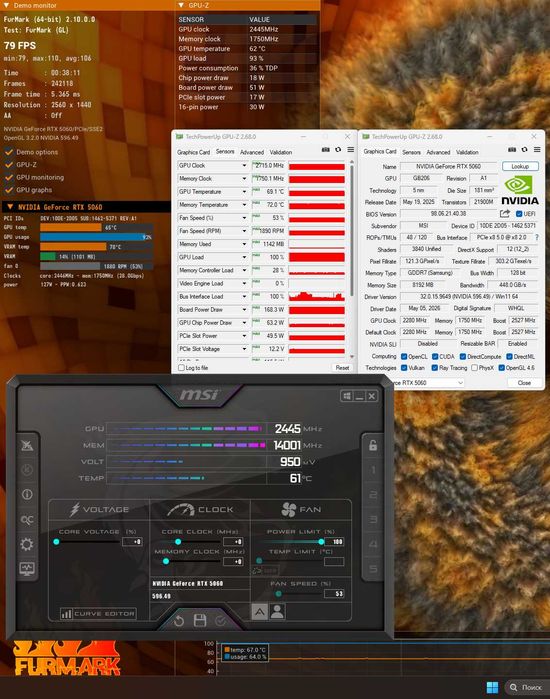Collapse the GPU-Z overlay panel in FurMark
This screenshot has width=550, height=699.
pos(181,5)
